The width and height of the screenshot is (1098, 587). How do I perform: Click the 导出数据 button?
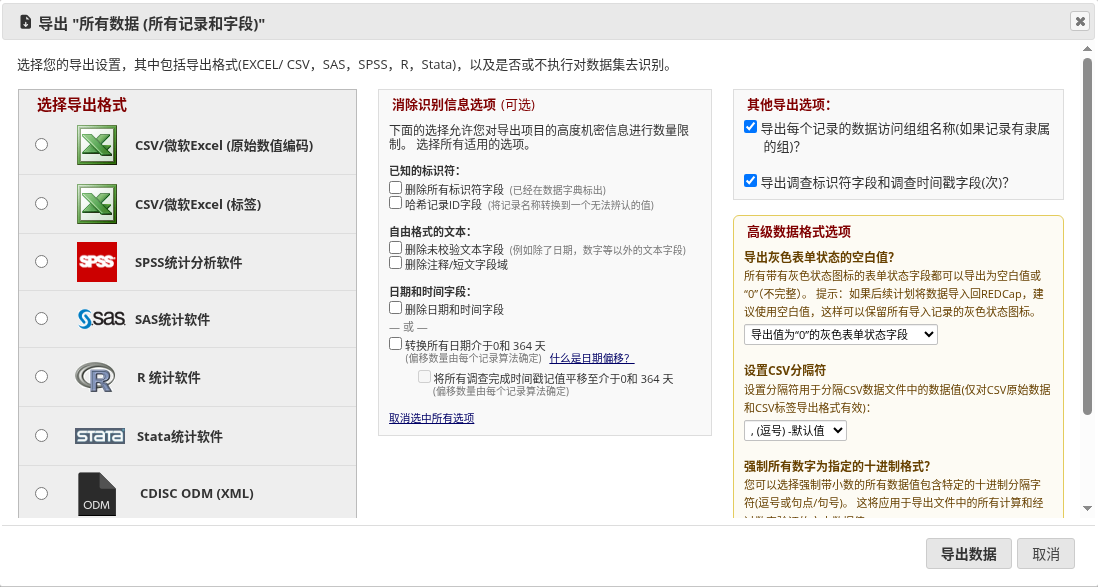point(968,554)
